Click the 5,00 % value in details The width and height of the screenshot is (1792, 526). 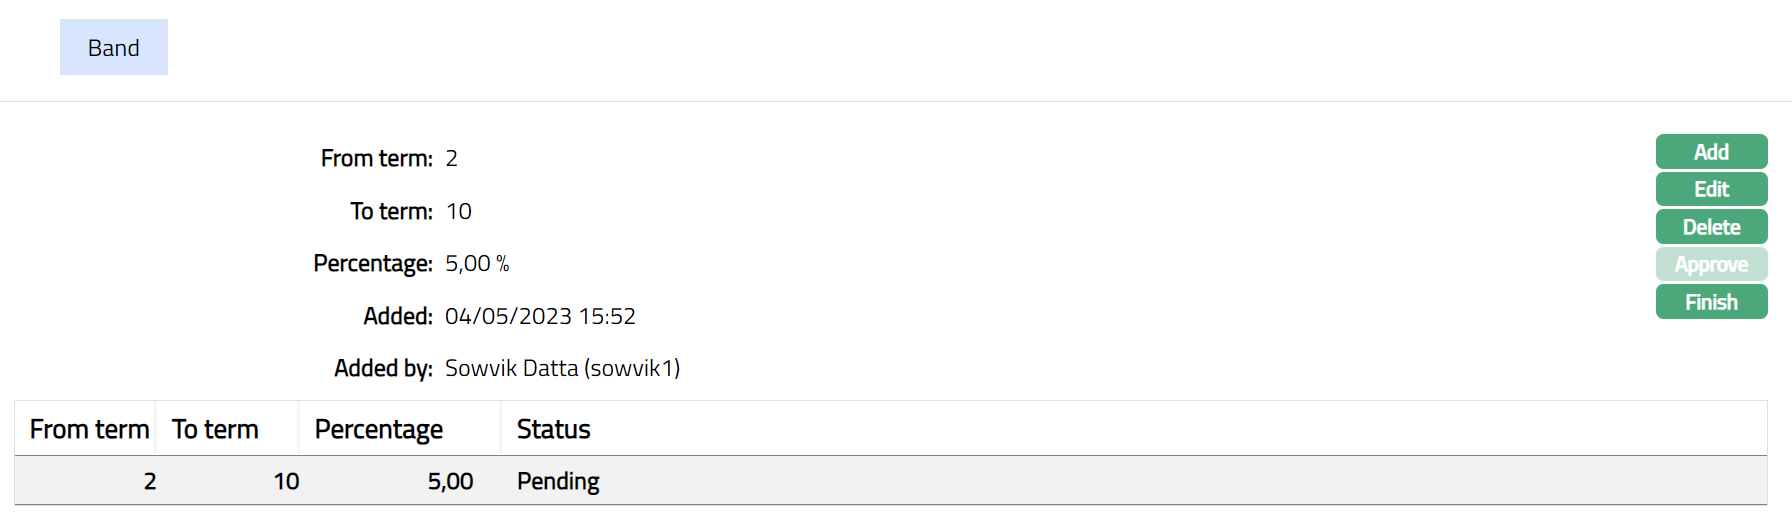(x=477, y=263)
